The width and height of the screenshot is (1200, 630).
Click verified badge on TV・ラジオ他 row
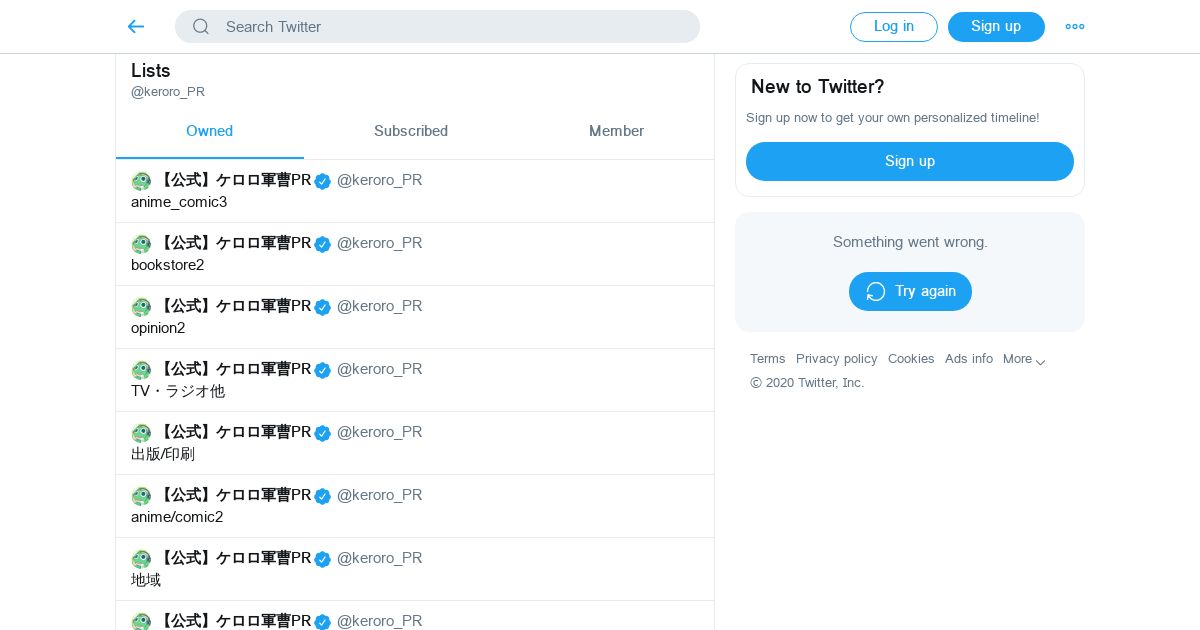[x=322, y=370]
